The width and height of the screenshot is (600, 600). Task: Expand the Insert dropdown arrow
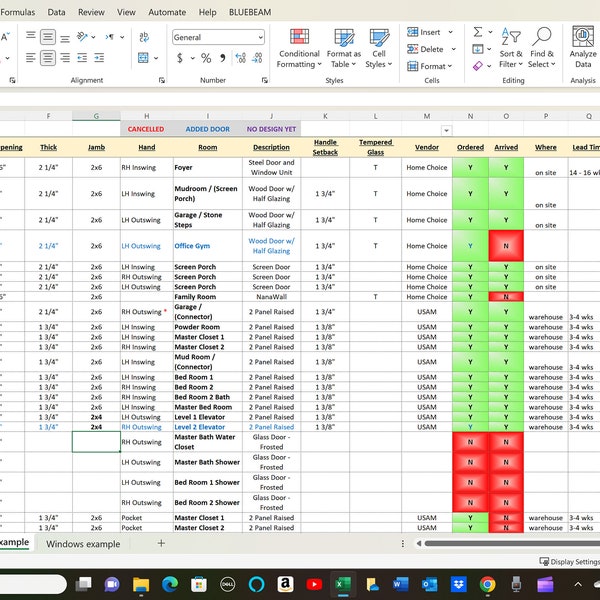pyautogui.click(x=451, y=32)
